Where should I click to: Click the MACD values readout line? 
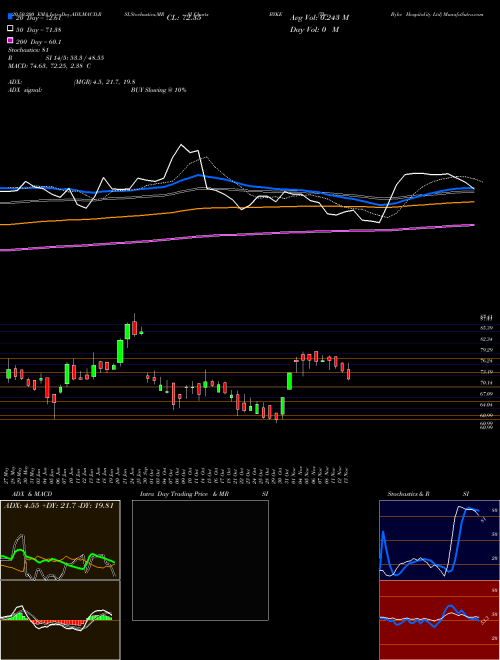click(x=50, y=66)
